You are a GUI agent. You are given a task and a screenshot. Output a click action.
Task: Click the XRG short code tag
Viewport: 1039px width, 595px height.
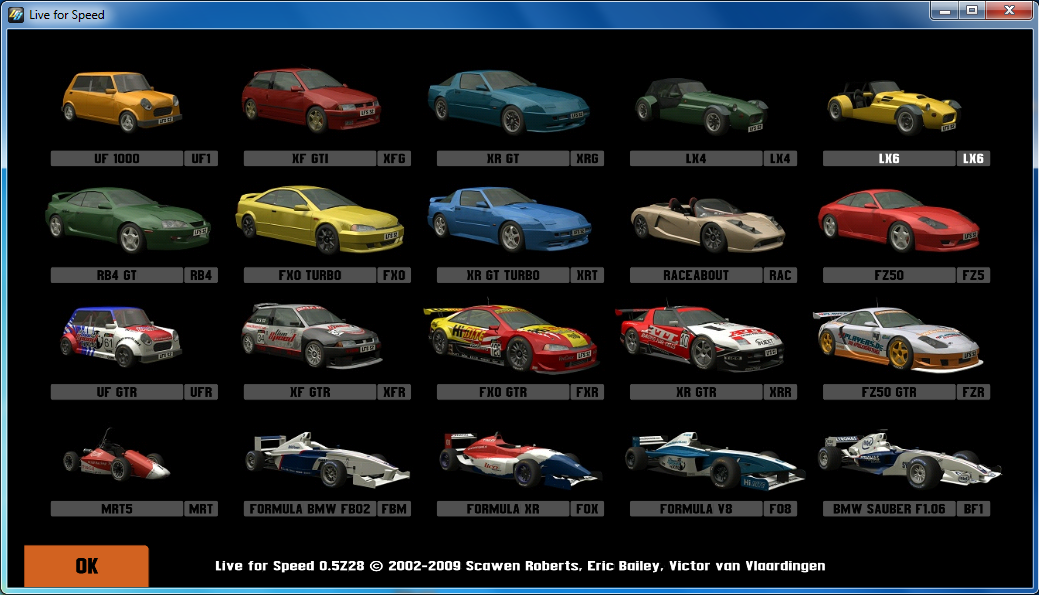pyautogui.click(x=587, y=158)
